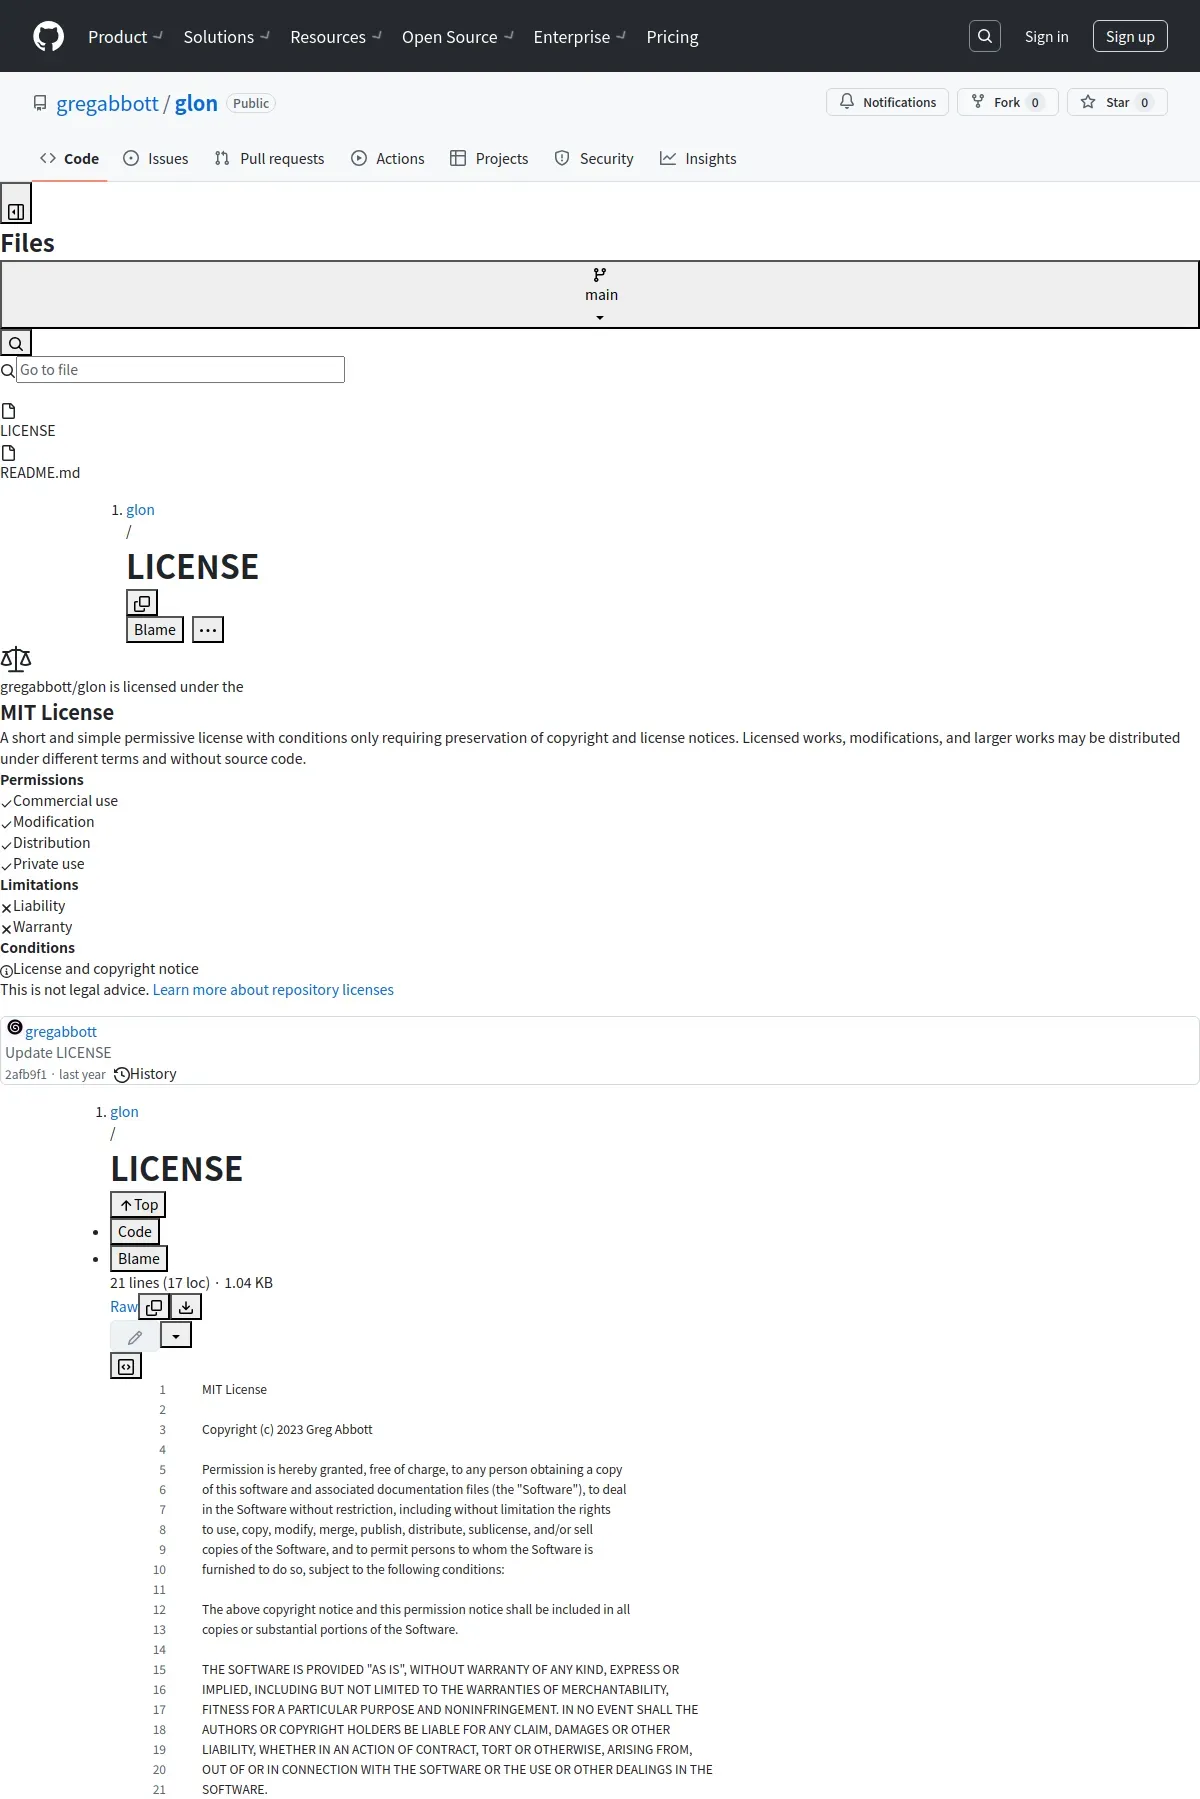
Task: View file History
Action: click(x=145, y=1074)
